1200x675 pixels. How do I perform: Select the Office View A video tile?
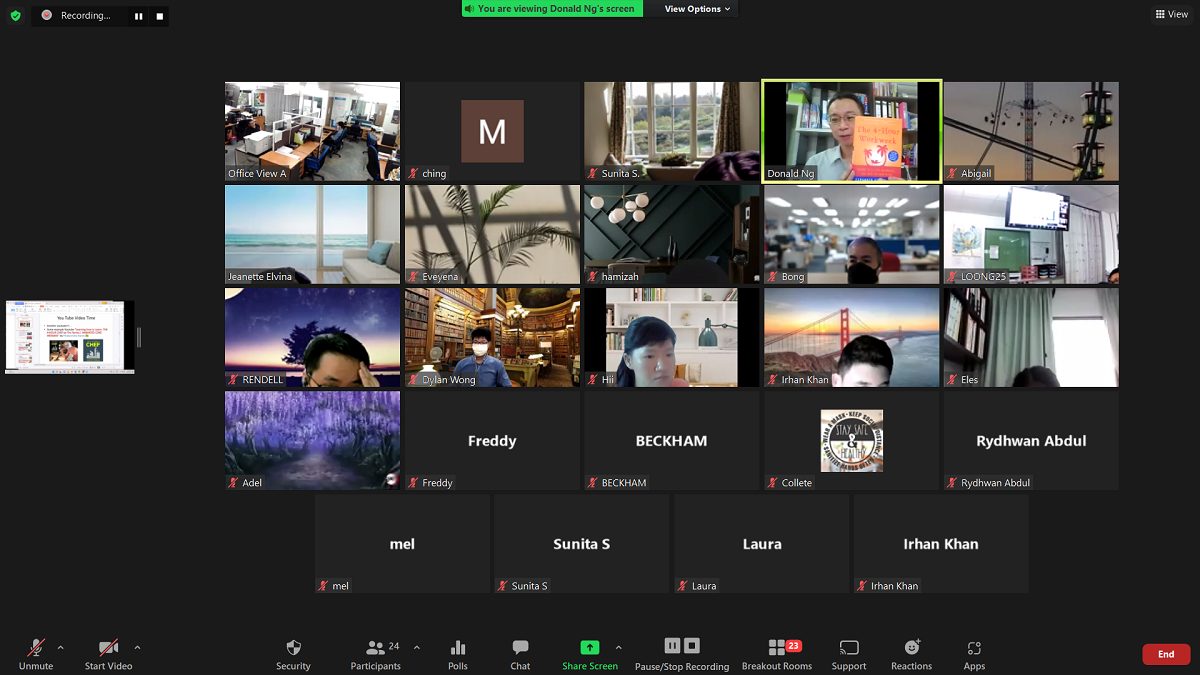312,131
